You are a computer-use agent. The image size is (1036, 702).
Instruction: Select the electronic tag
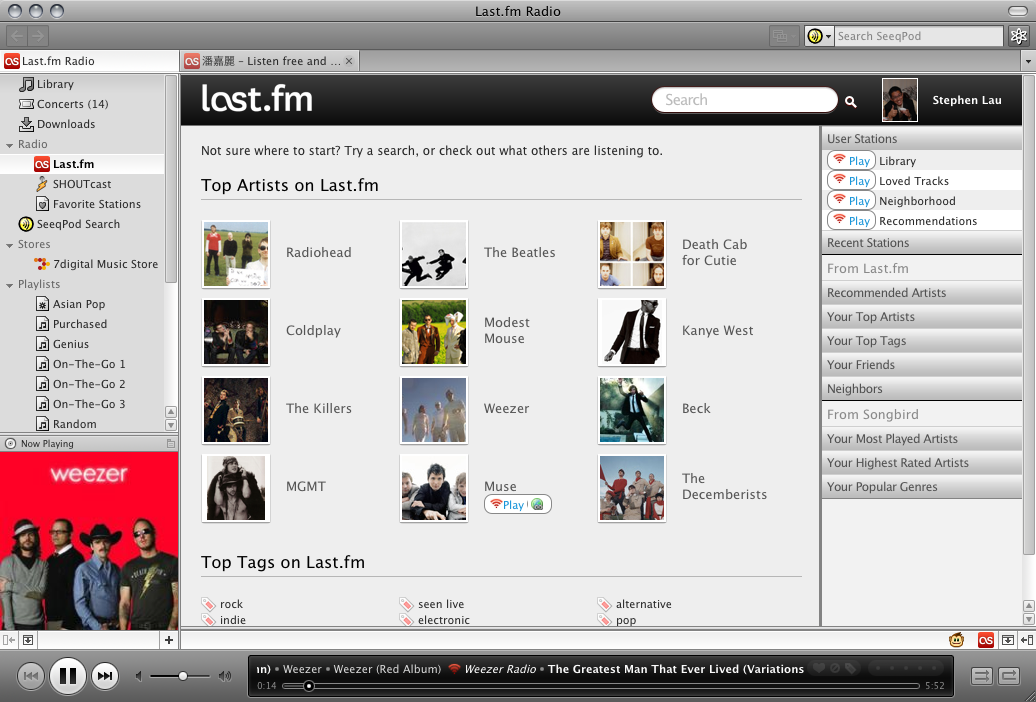tap(443, 620)
